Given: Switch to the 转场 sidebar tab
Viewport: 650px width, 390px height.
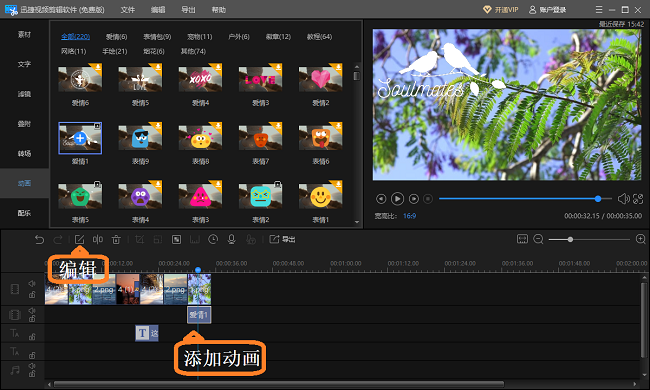Looking at the screenshot, I should coord(24,153).
